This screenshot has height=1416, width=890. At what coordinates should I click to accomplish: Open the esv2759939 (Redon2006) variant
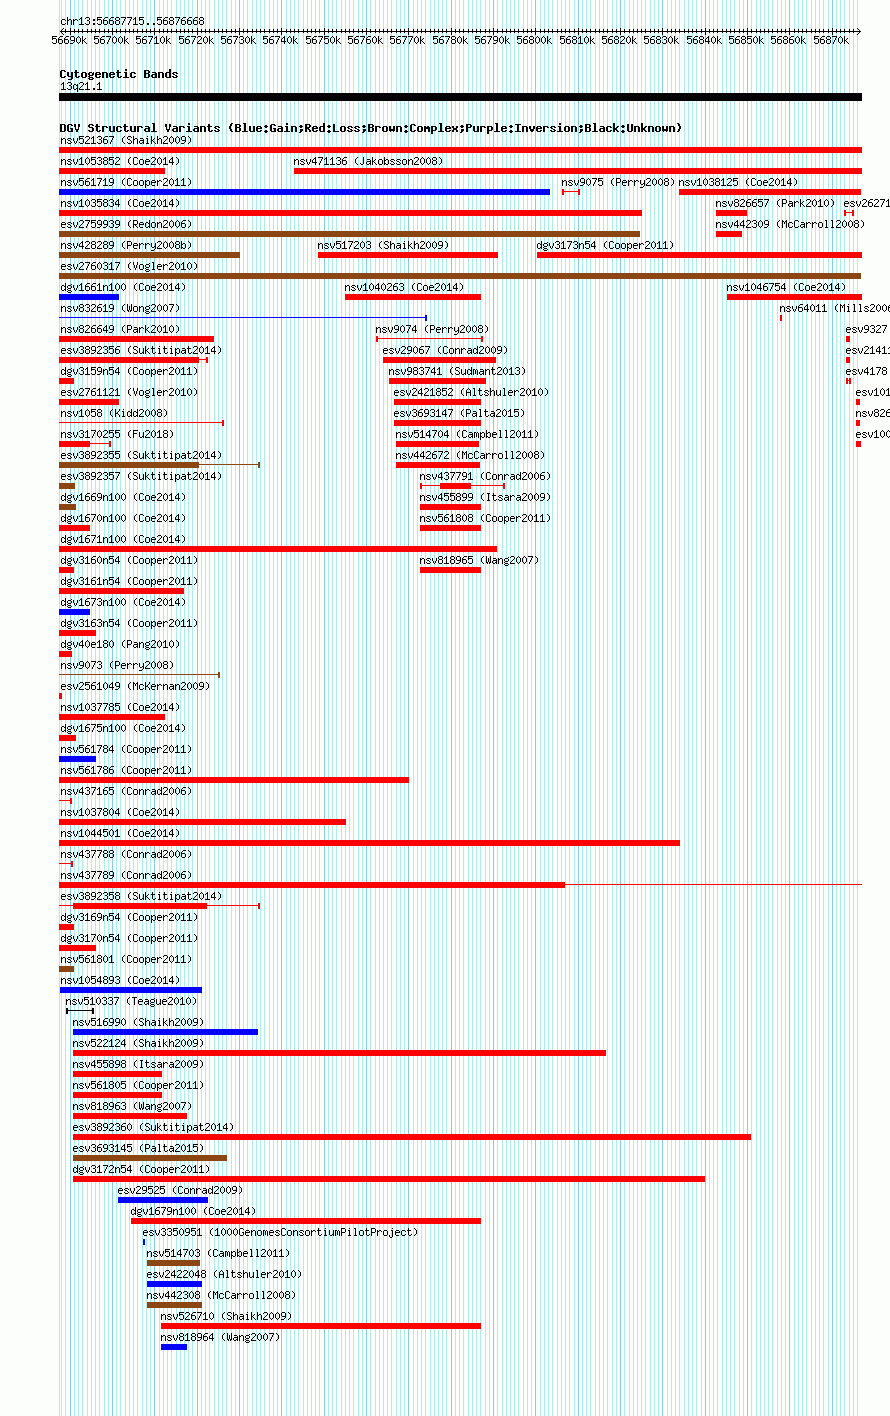125,224
